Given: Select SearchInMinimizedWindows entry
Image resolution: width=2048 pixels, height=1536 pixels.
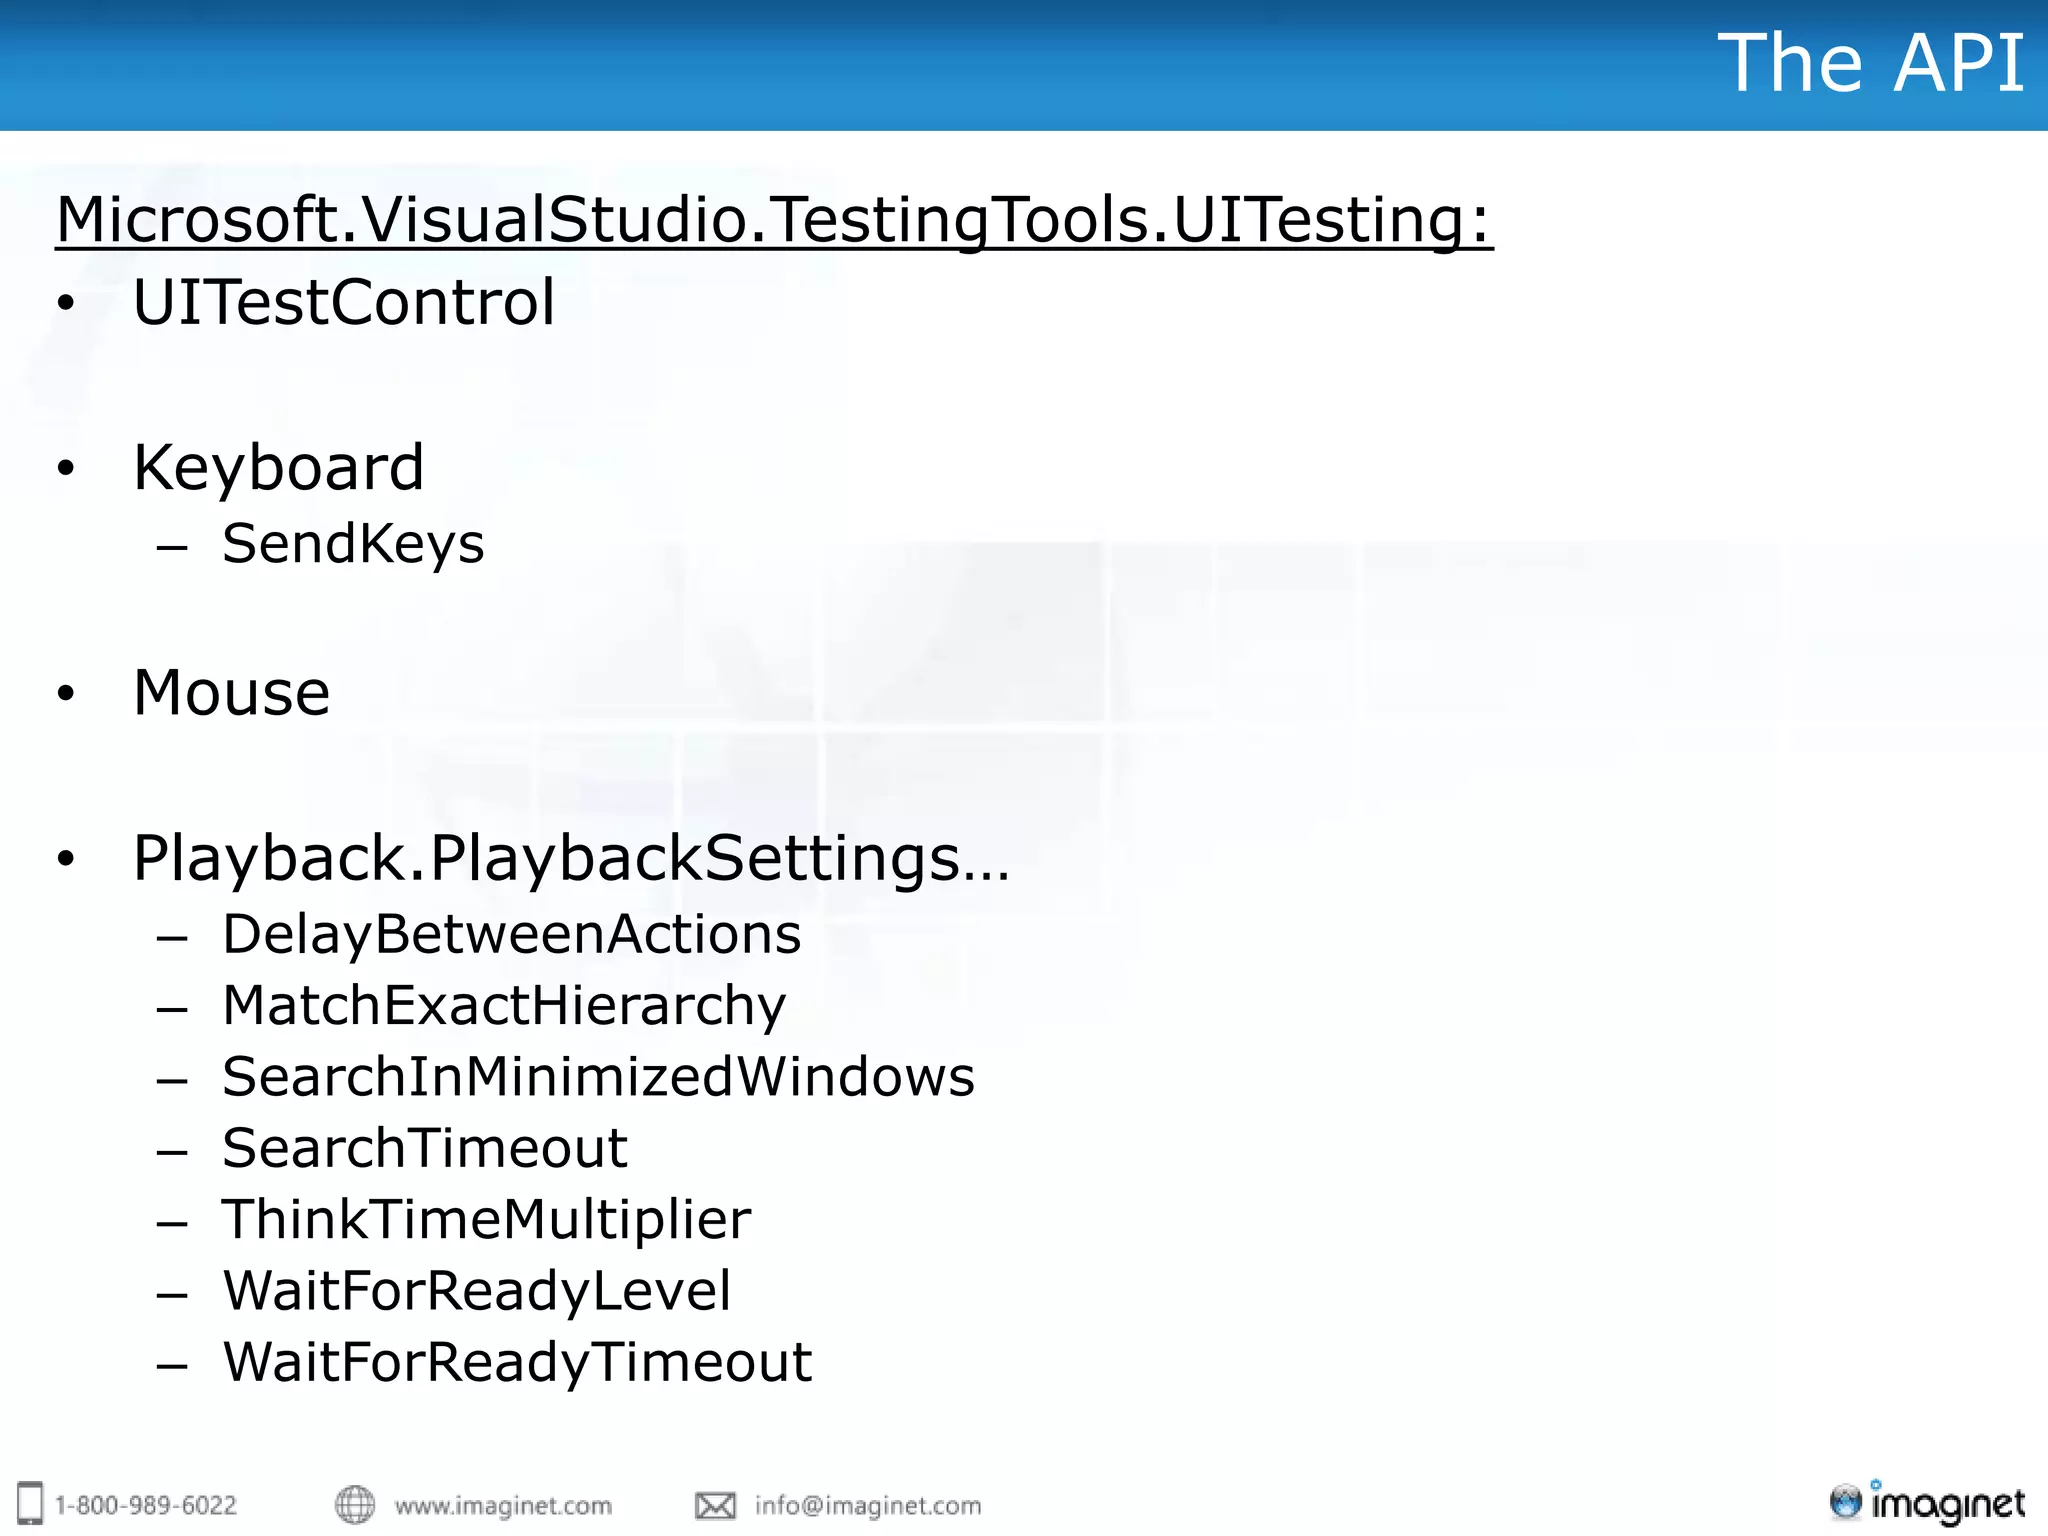Looking at the screenshot, I should tap(598, 1077).
